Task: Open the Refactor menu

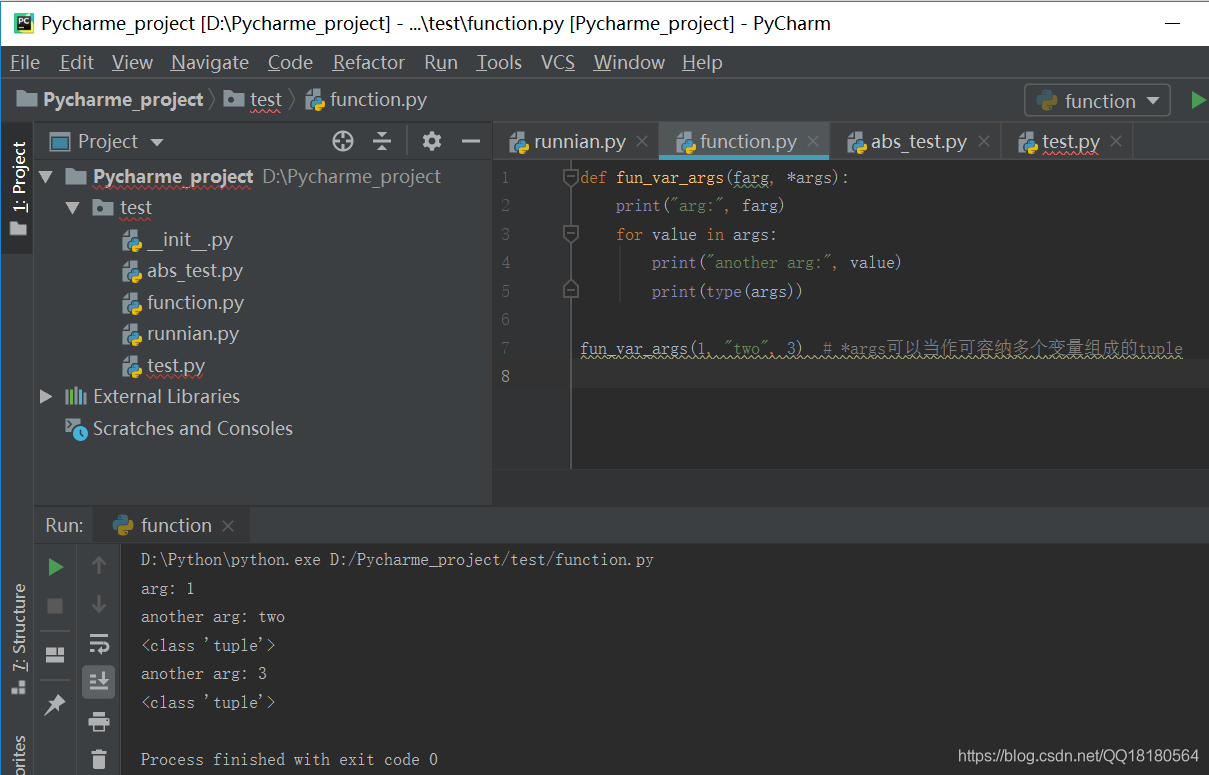Action: tap(369, 62)
